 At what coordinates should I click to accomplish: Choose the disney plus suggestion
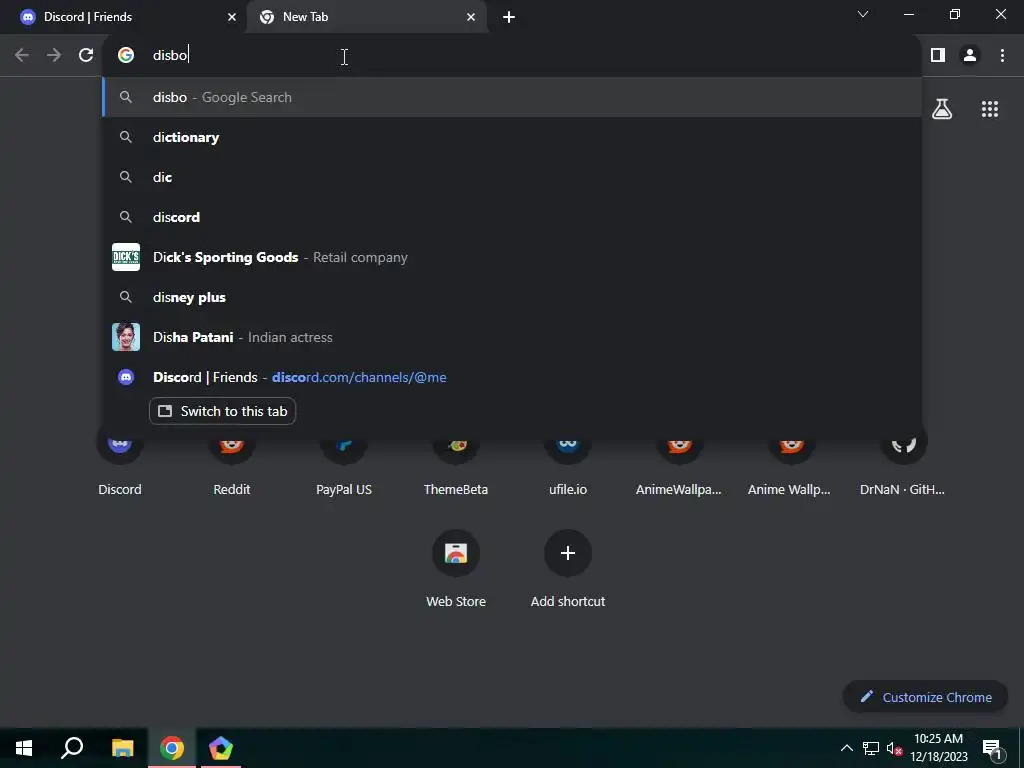pos(511,297)
